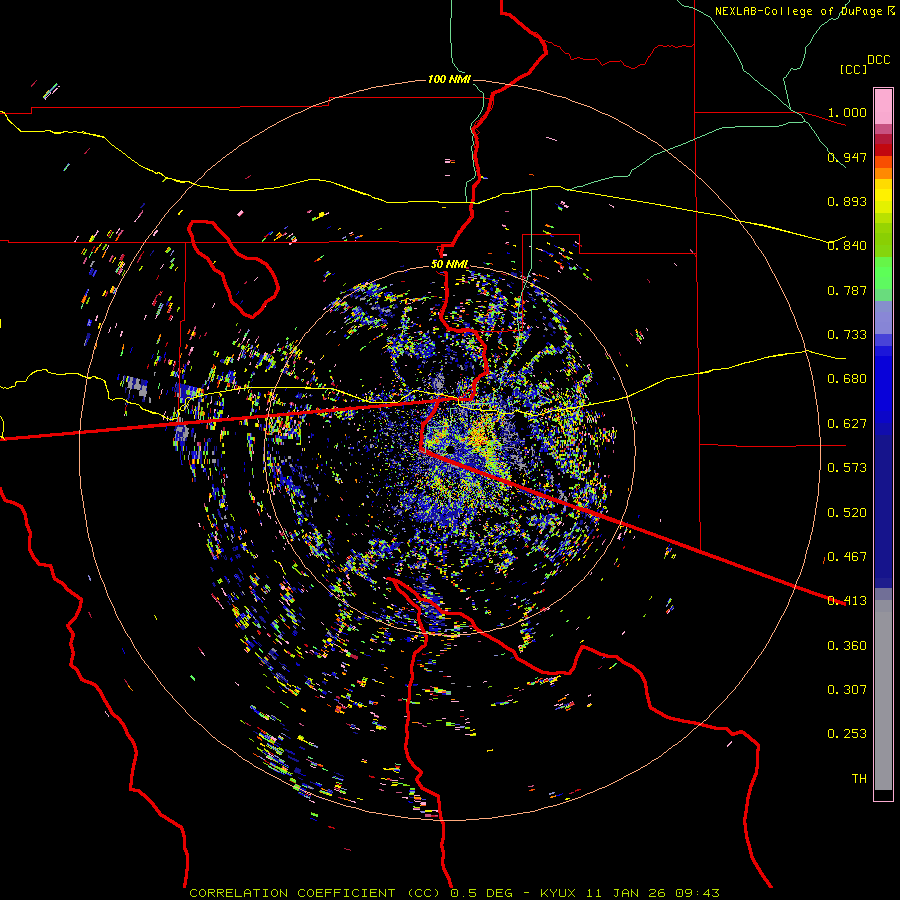Click the KYUX radar site identifier

click(x=558, y=893)
